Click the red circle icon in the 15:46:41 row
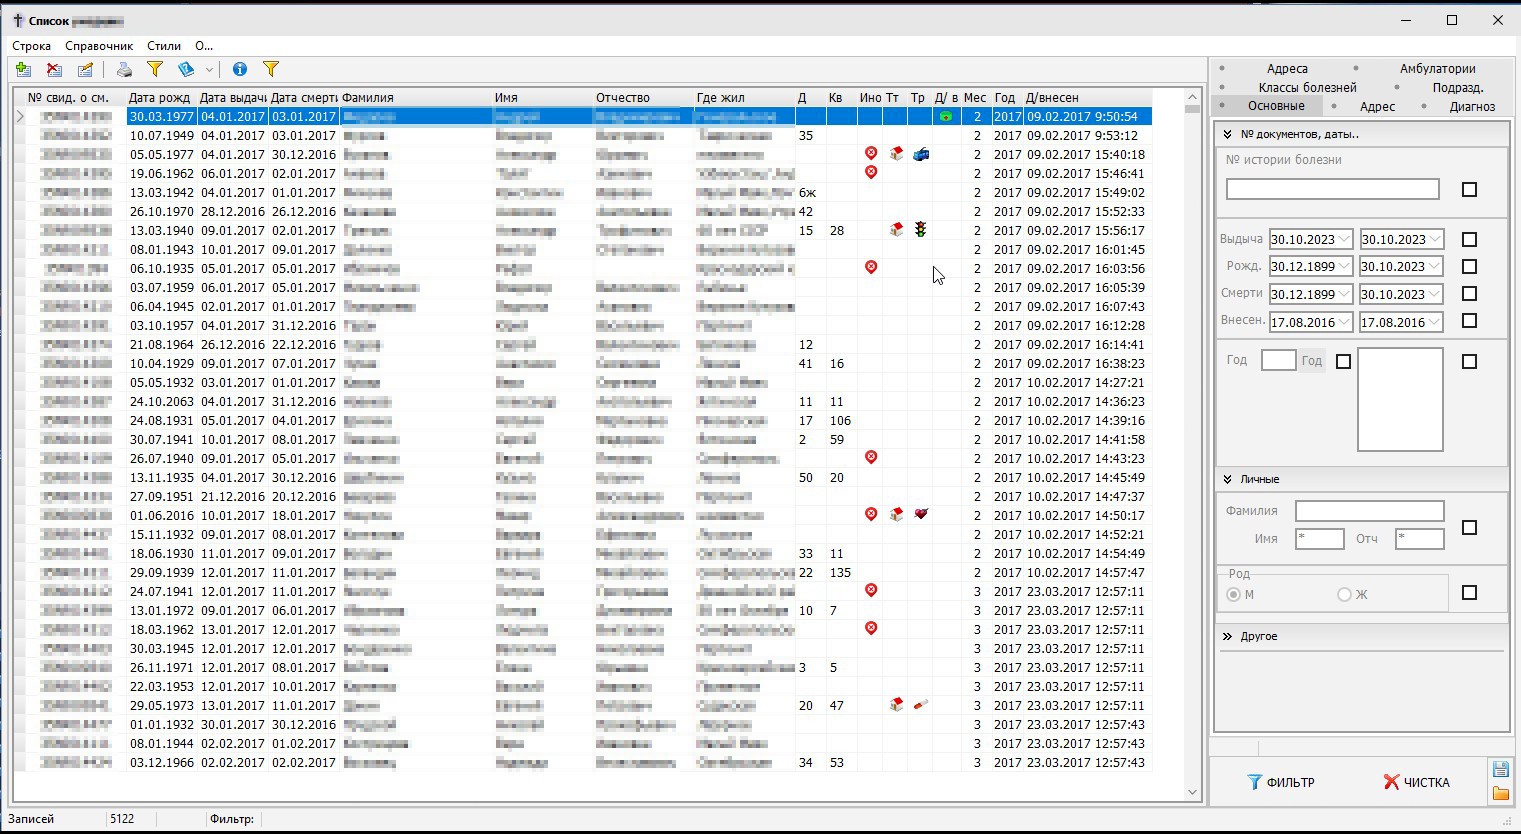The image size is (1521, 834). (871, 172)
